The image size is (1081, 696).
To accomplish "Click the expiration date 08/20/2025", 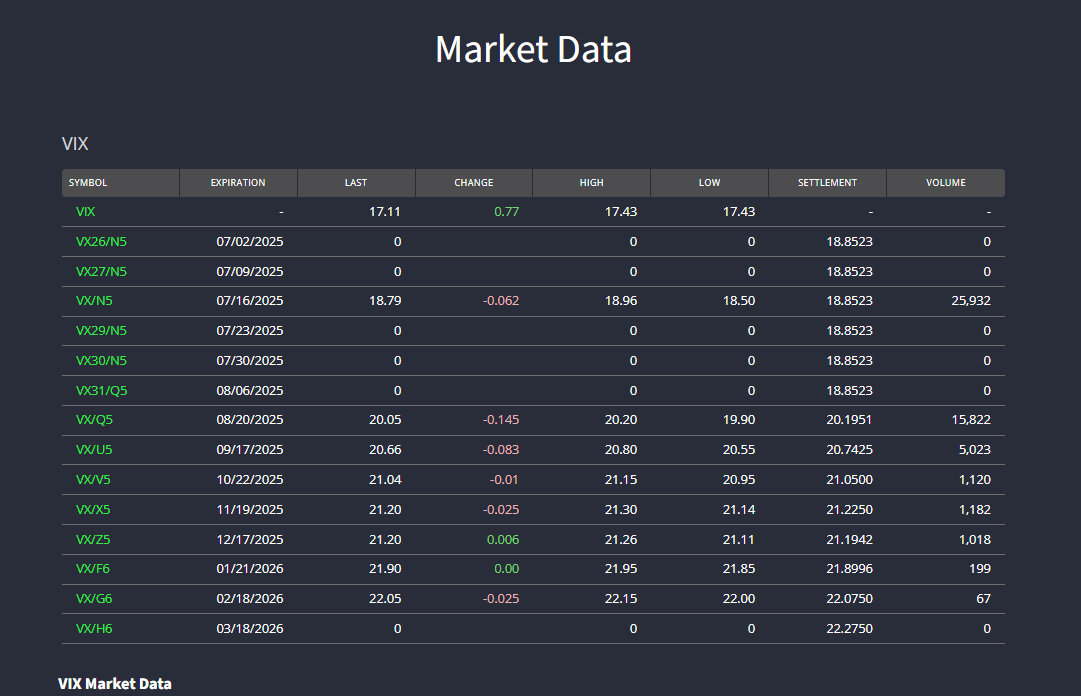I will 250,420.
